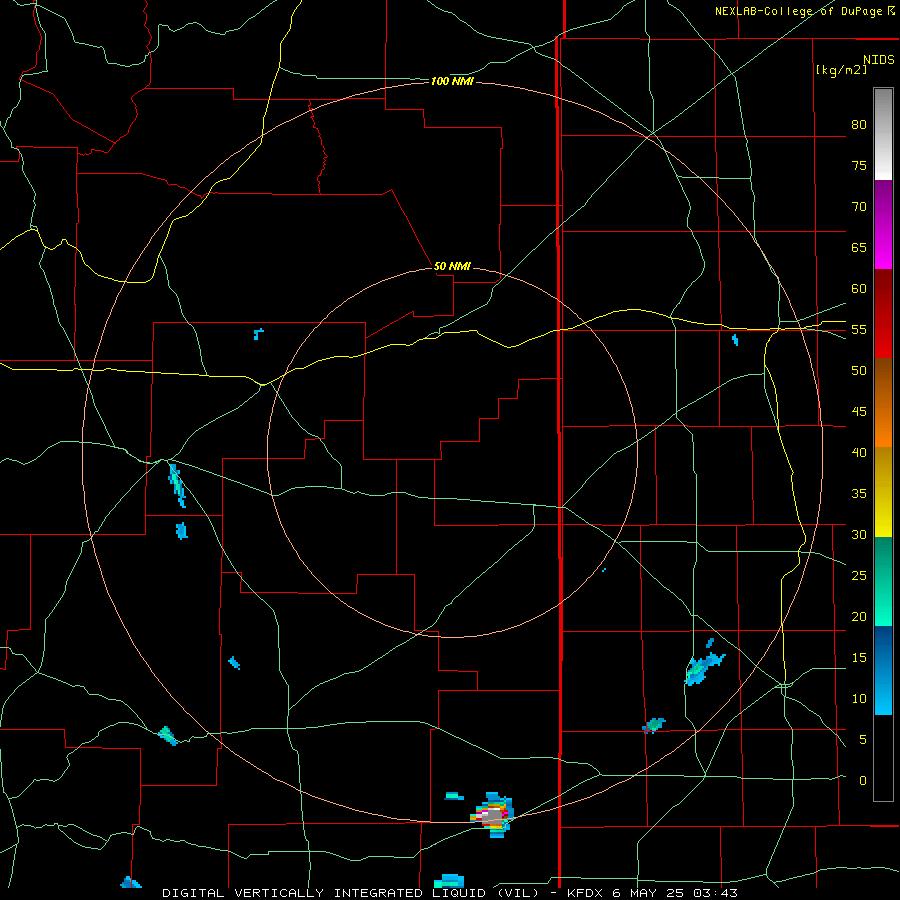Pick the brown-orange segment of the color bar

click(883, 402)
